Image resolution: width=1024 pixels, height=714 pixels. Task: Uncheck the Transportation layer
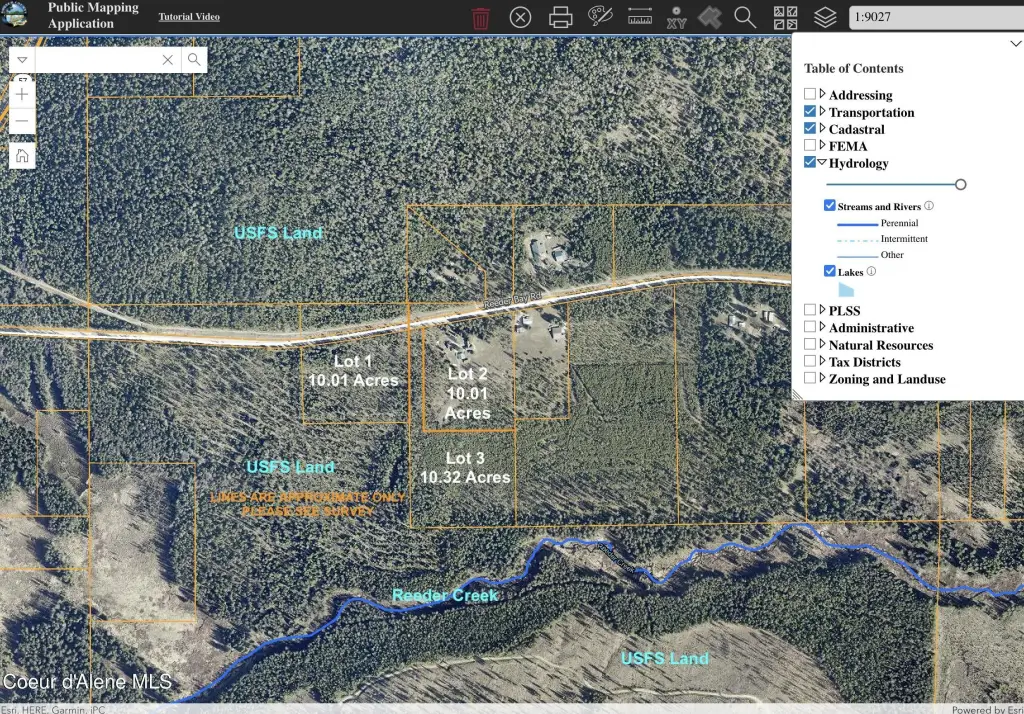tap(810, 112)
